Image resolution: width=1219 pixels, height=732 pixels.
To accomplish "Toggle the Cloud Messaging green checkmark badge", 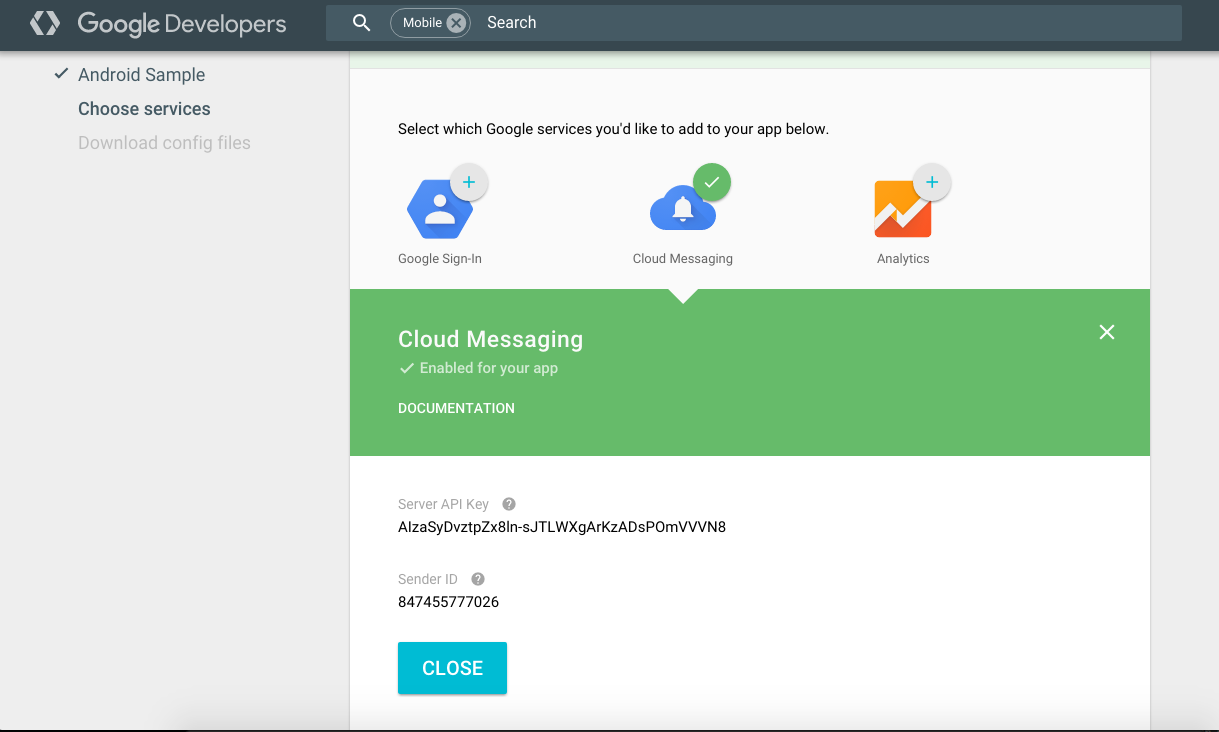I will pyautogui.click(x=712, y=183).
